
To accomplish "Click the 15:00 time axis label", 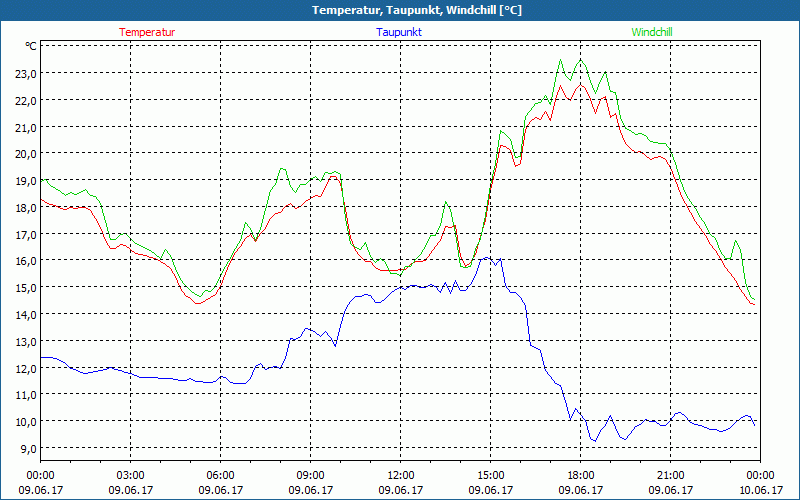I will tap(490, 476).
